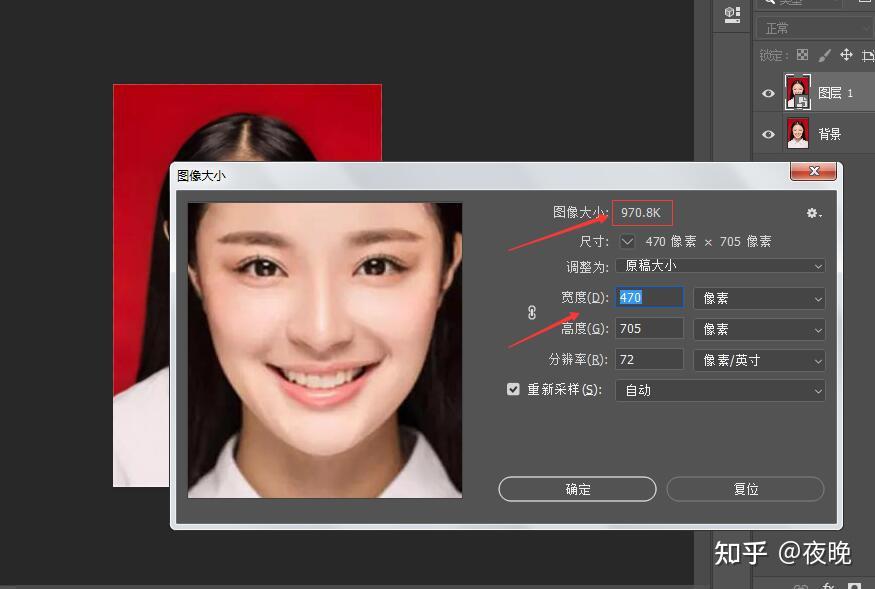Open the 重新采样 method 自动 dropdown
The height and width of the screenshot is (589, 875).
pyautogui.click(x=720, y=390)
